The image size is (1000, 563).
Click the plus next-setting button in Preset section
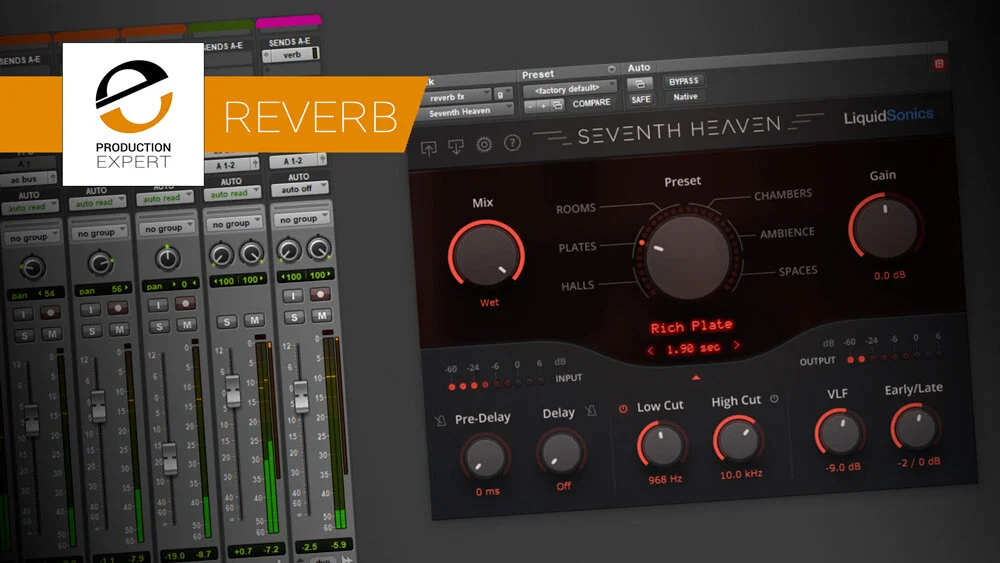coord(543,106)
